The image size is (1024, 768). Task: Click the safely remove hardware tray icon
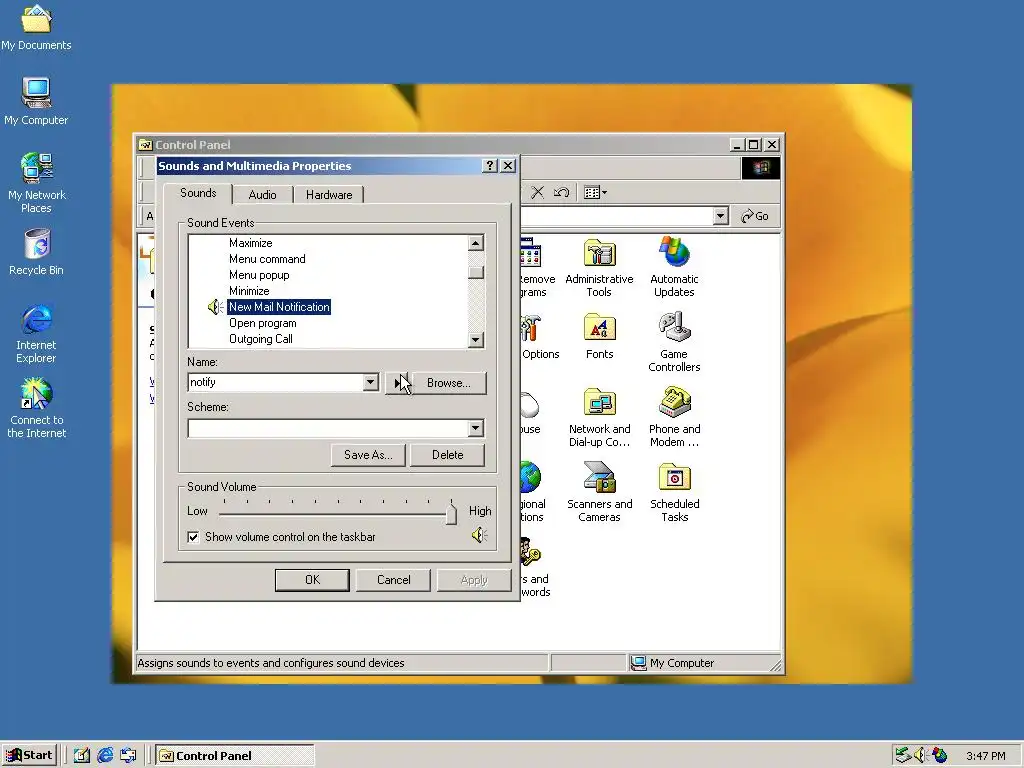(903, 755)
